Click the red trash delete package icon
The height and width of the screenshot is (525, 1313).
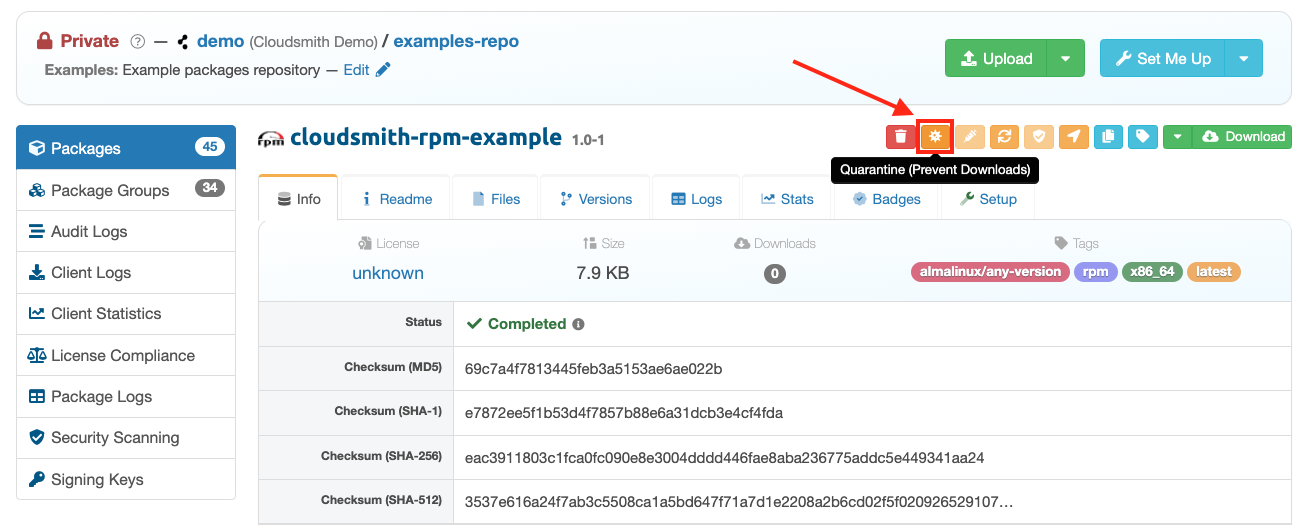point(901,137)
